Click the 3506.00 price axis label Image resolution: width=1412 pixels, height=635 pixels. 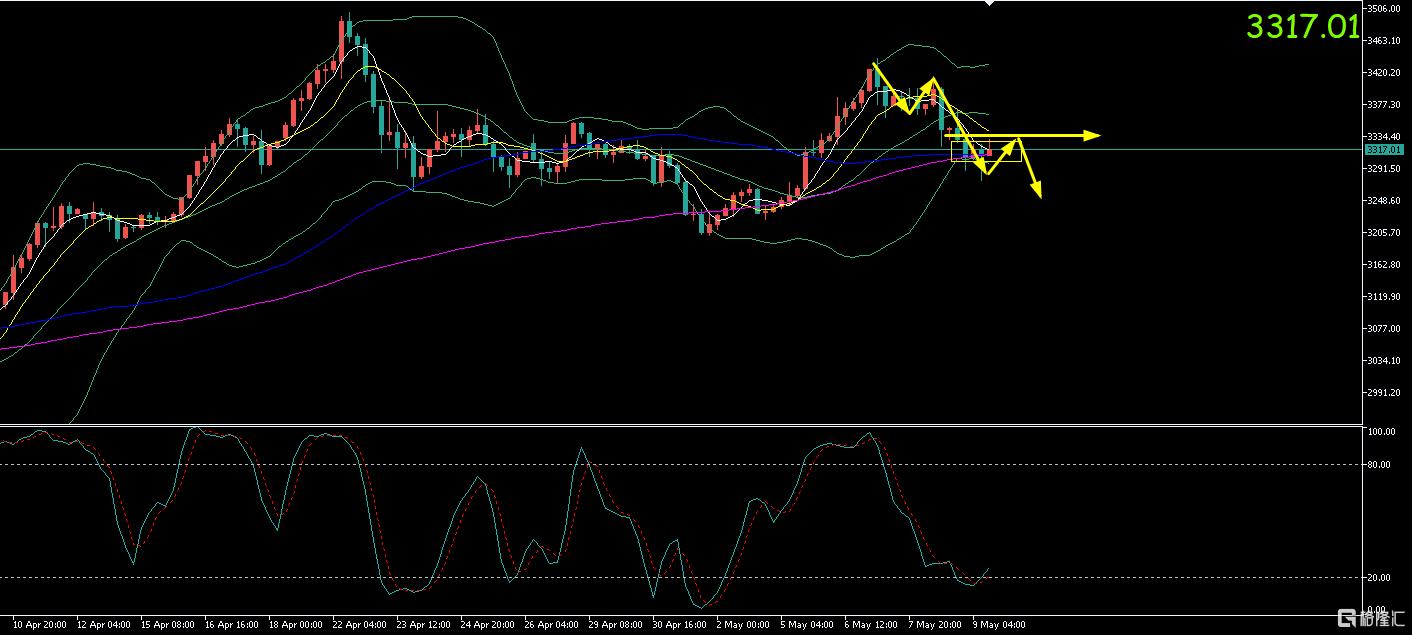(x=1386, y=9)
